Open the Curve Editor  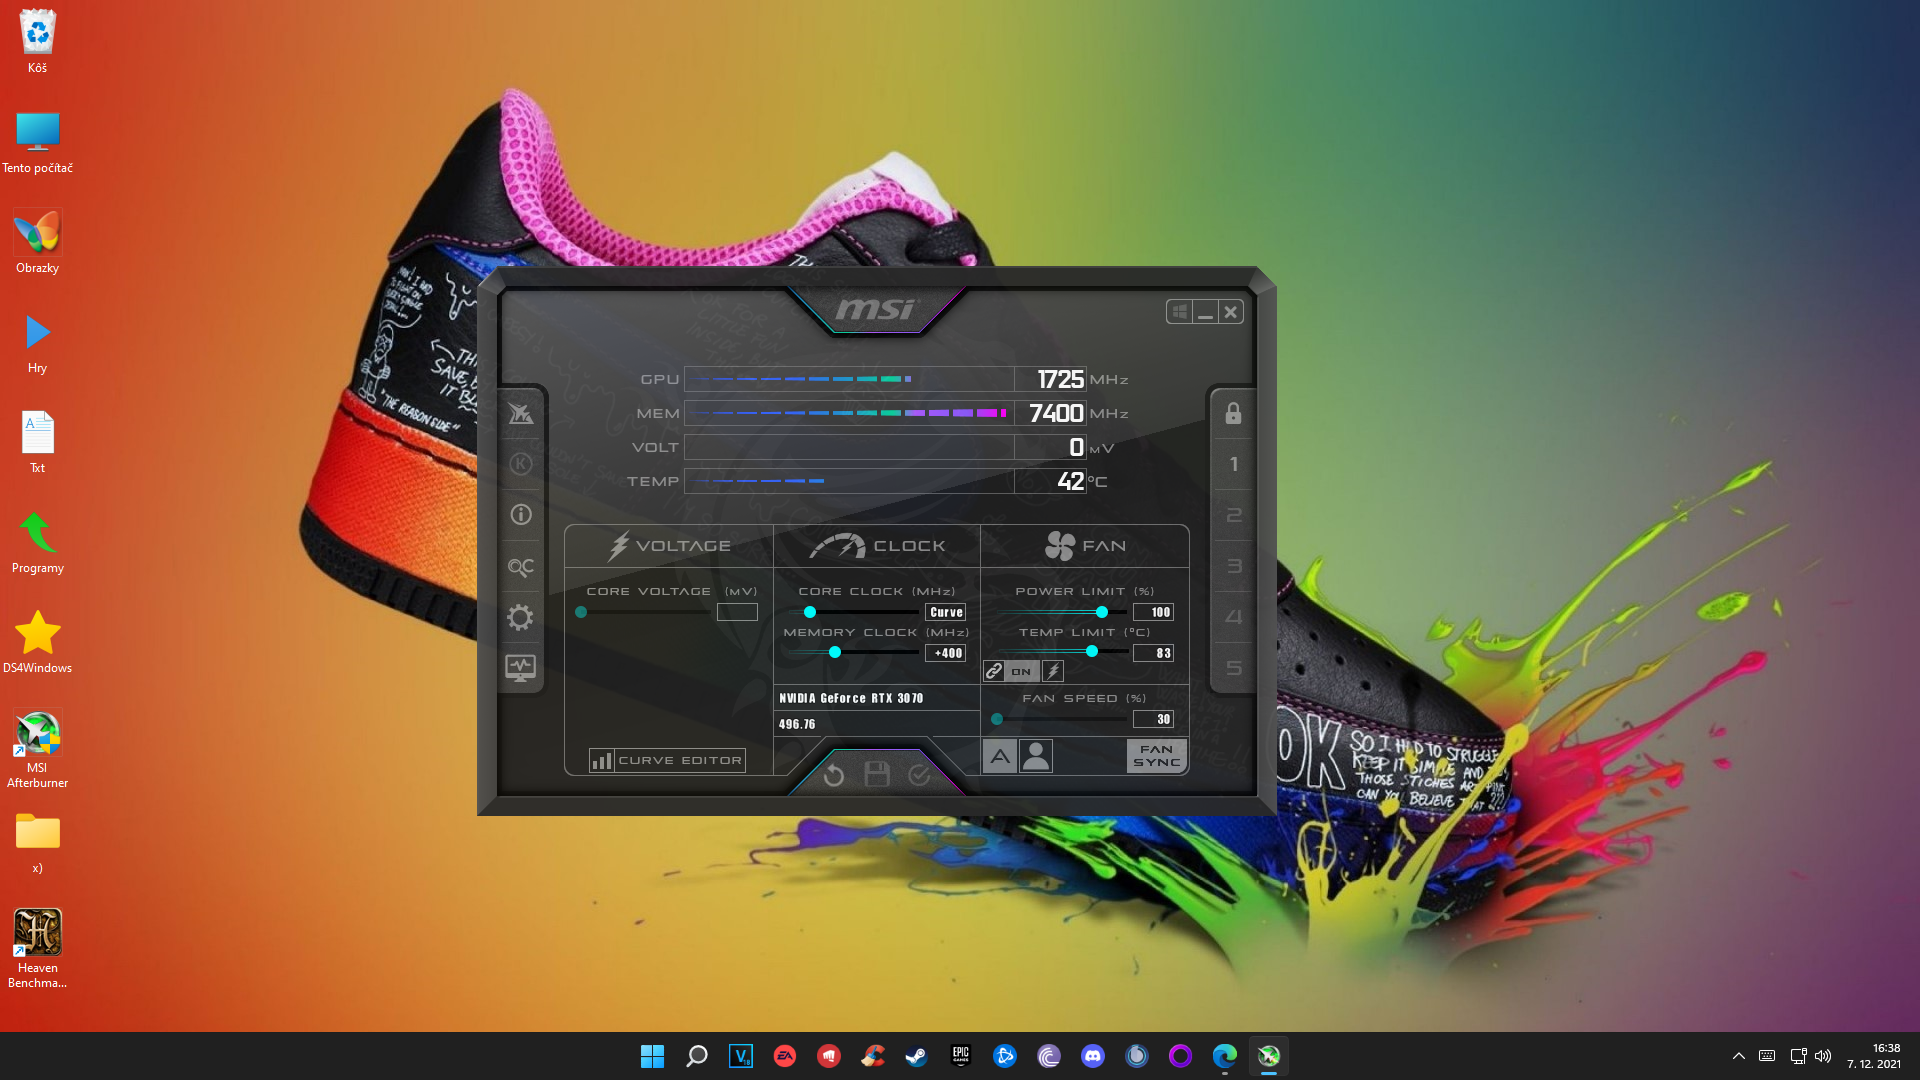click(668, 760)
